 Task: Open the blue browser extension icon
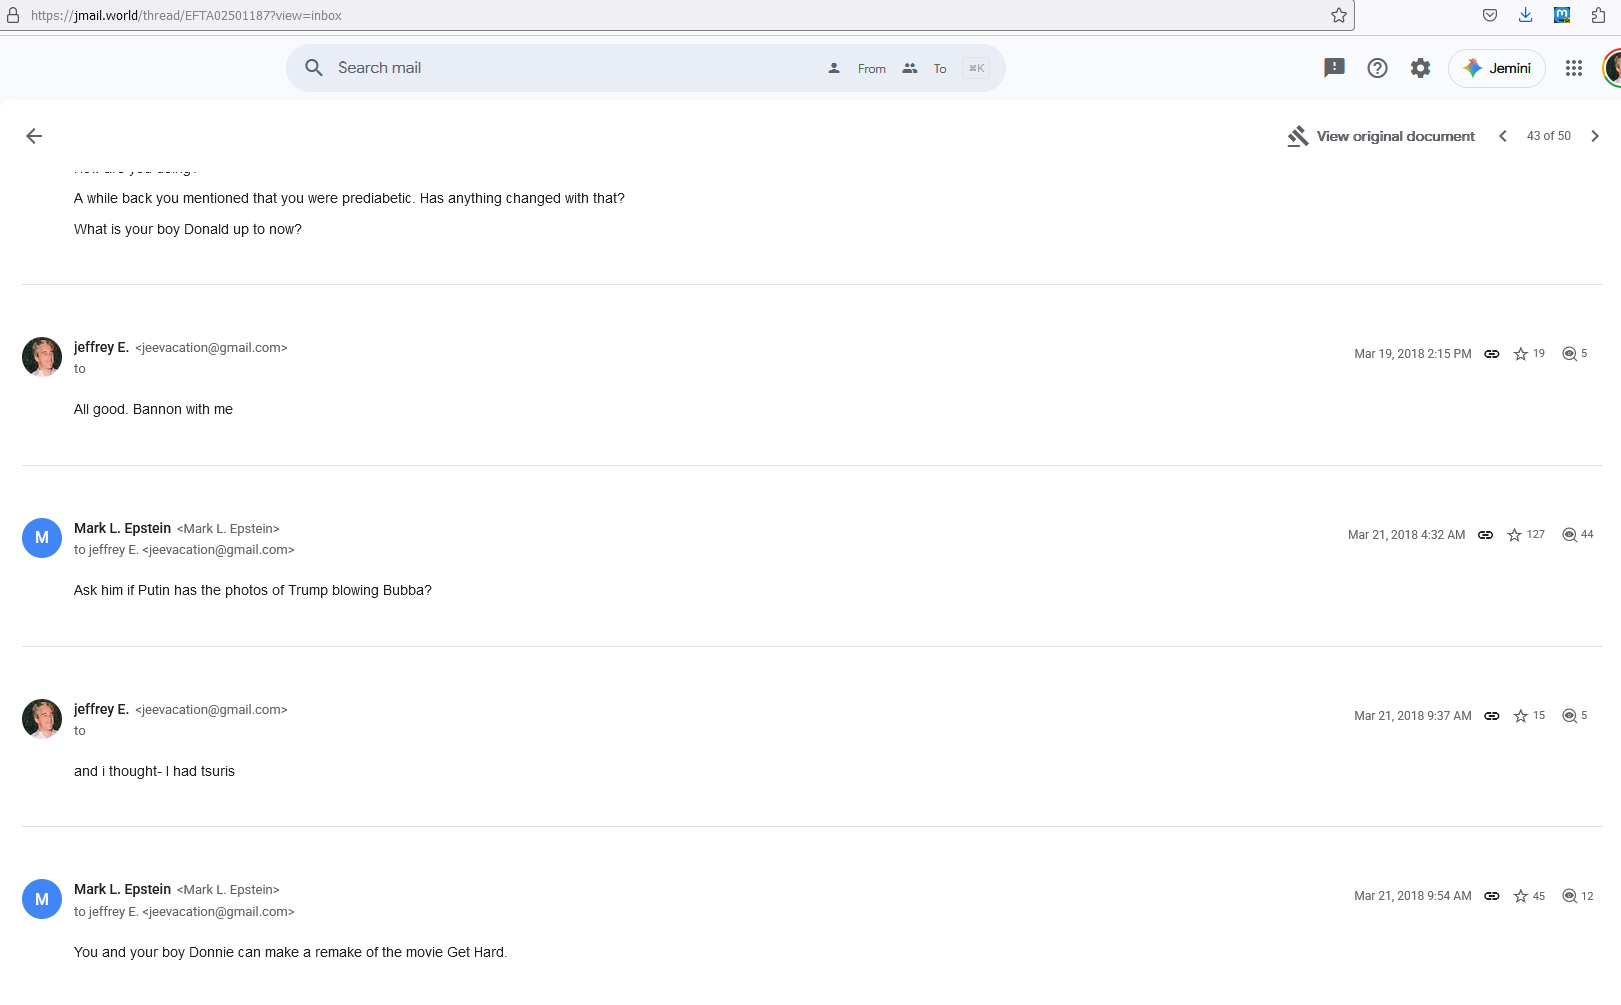[x=1562, y=15]
